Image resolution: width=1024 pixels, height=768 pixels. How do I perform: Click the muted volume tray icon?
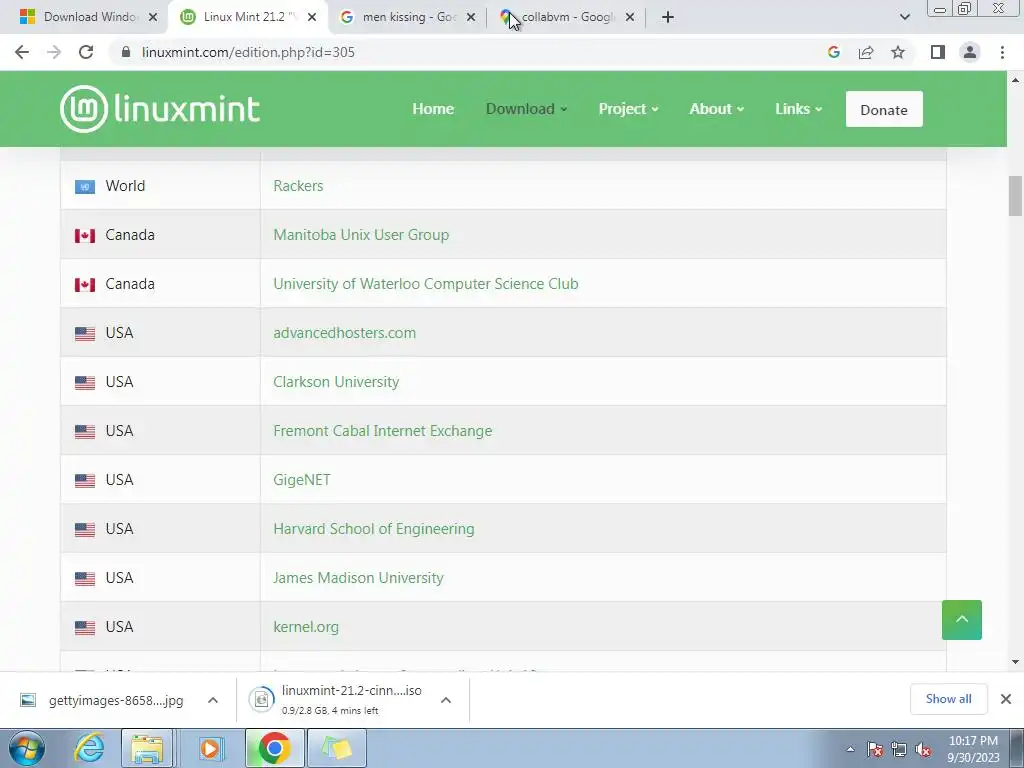click(923, 749)
